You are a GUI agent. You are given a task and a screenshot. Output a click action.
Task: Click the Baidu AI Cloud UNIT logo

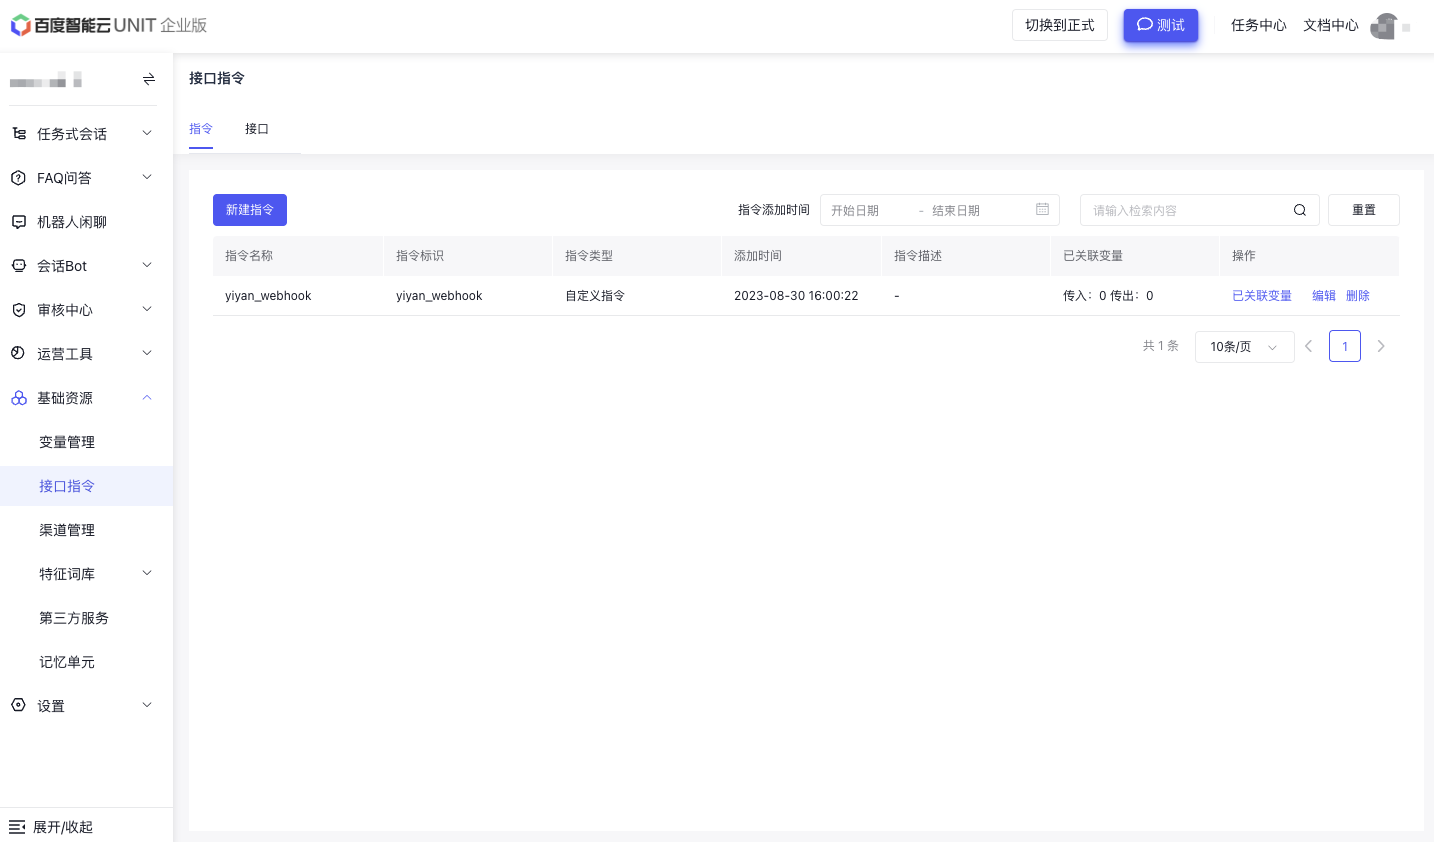(x=109, y=25)
